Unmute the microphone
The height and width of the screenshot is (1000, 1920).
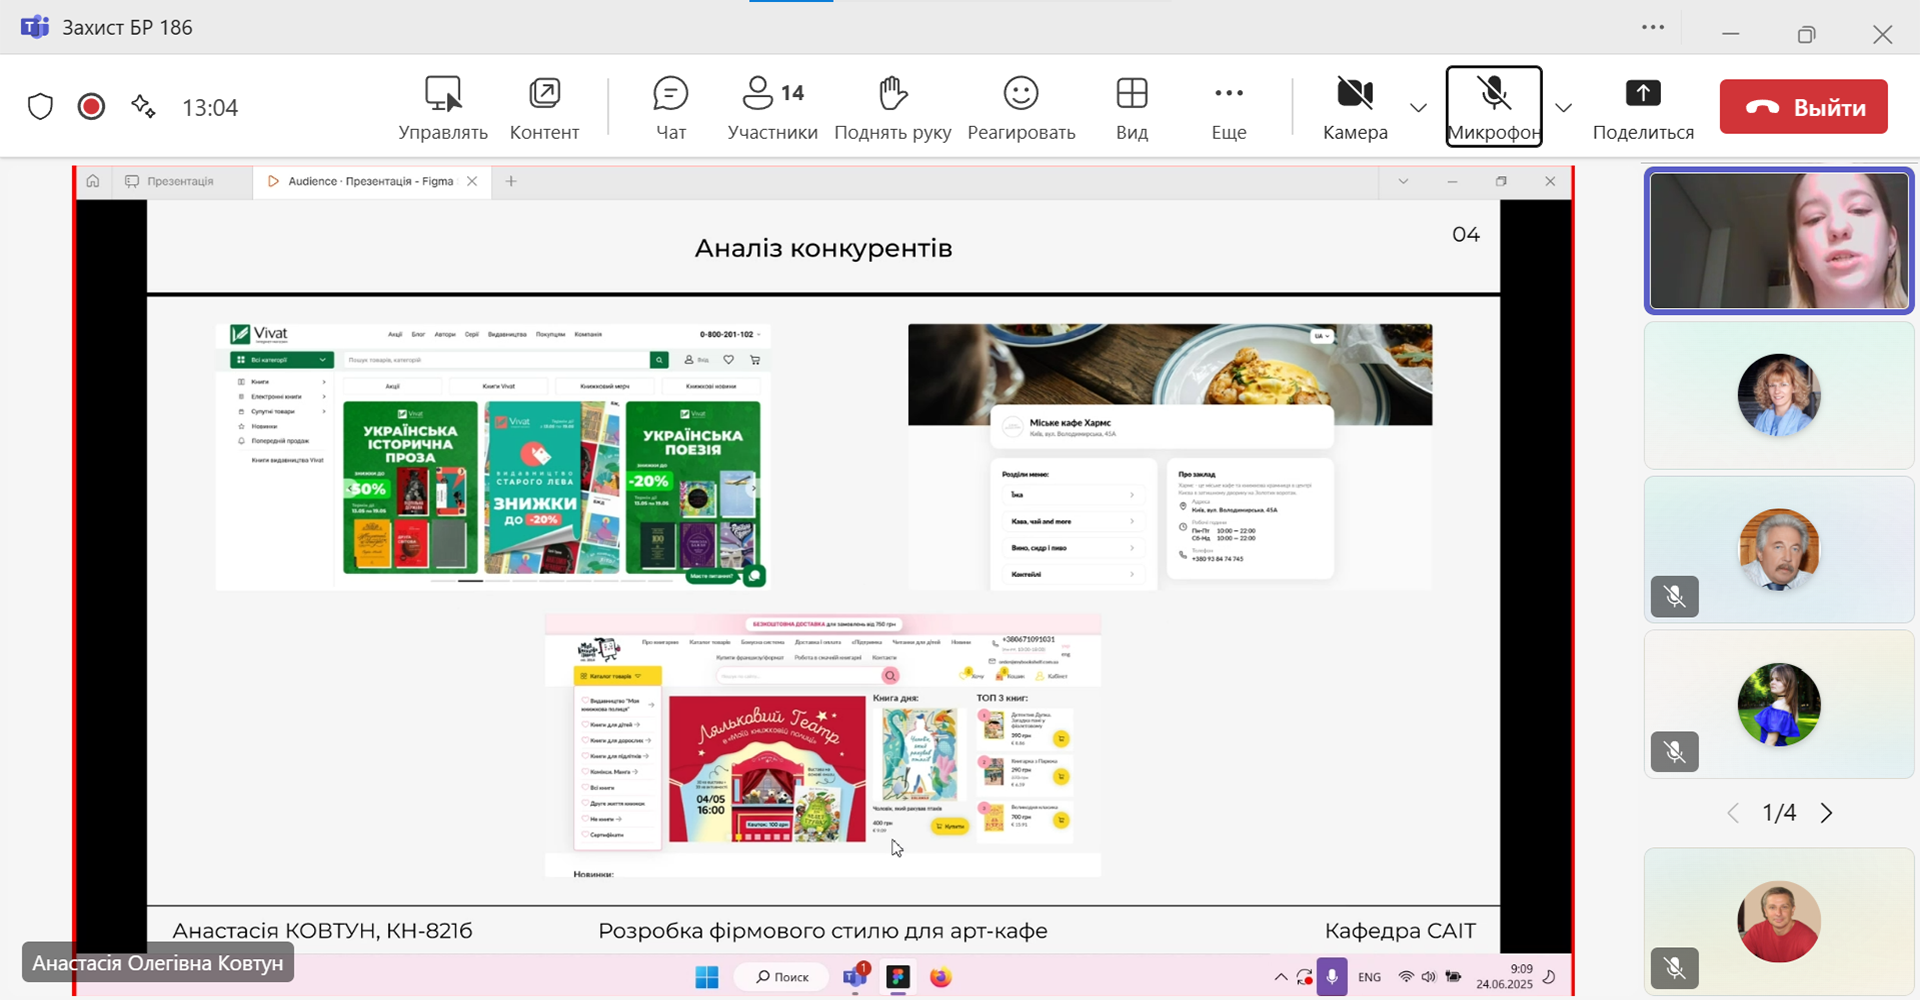tap(1493, 107)
